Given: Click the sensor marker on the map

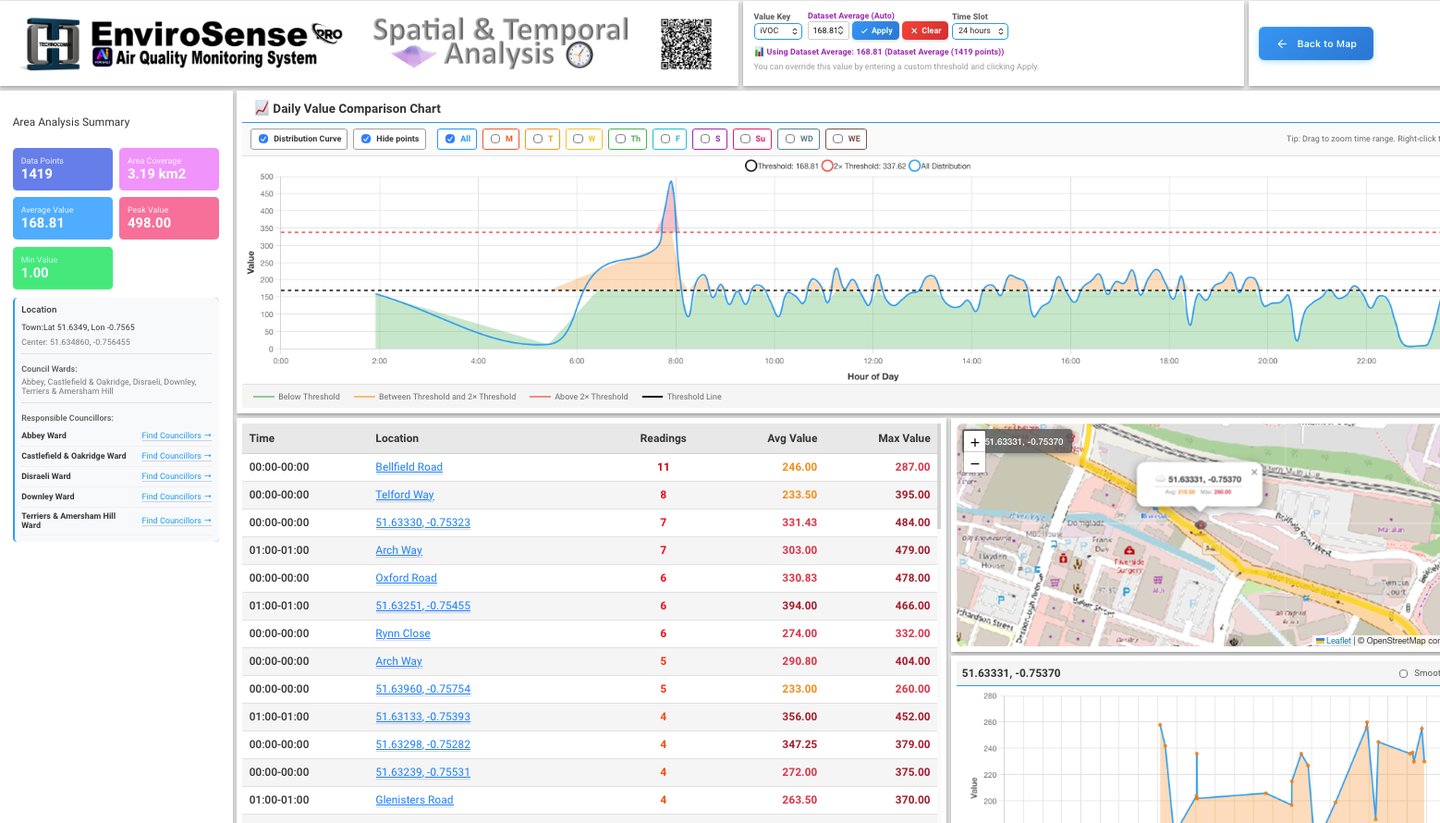Looking at the screenshot, I should click(1200, 524).
